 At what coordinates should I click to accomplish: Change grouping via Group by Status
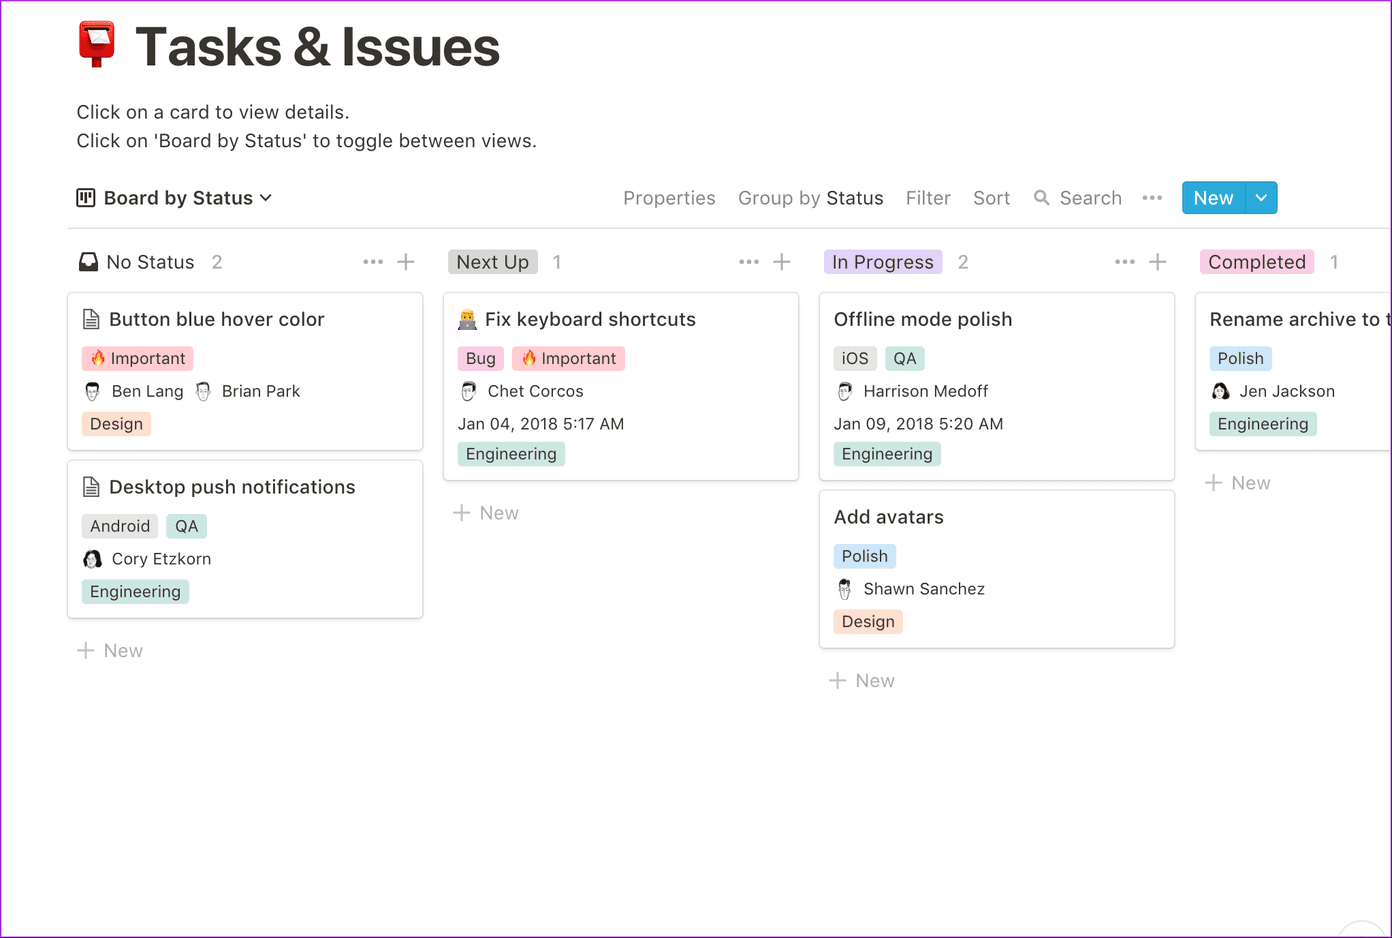(x=810, y=198)
